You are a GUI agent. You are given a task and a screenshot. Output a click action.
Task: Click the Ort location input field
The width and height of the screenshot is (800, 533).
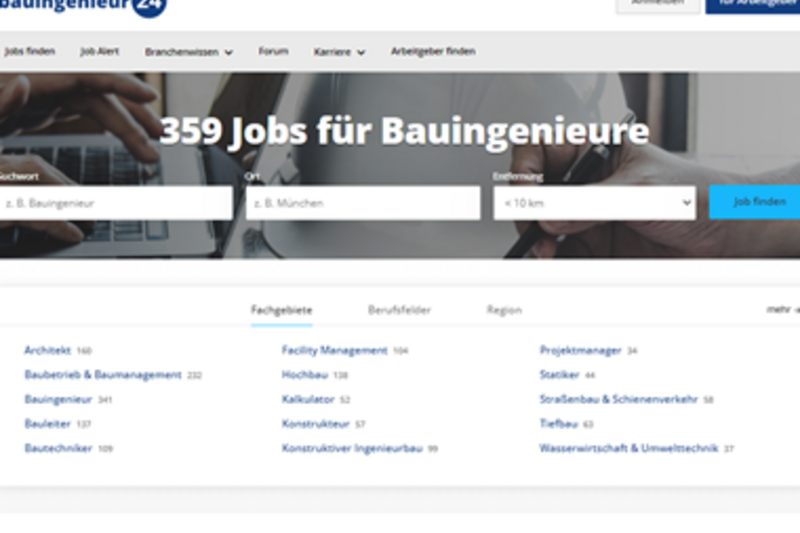(362, 202)
